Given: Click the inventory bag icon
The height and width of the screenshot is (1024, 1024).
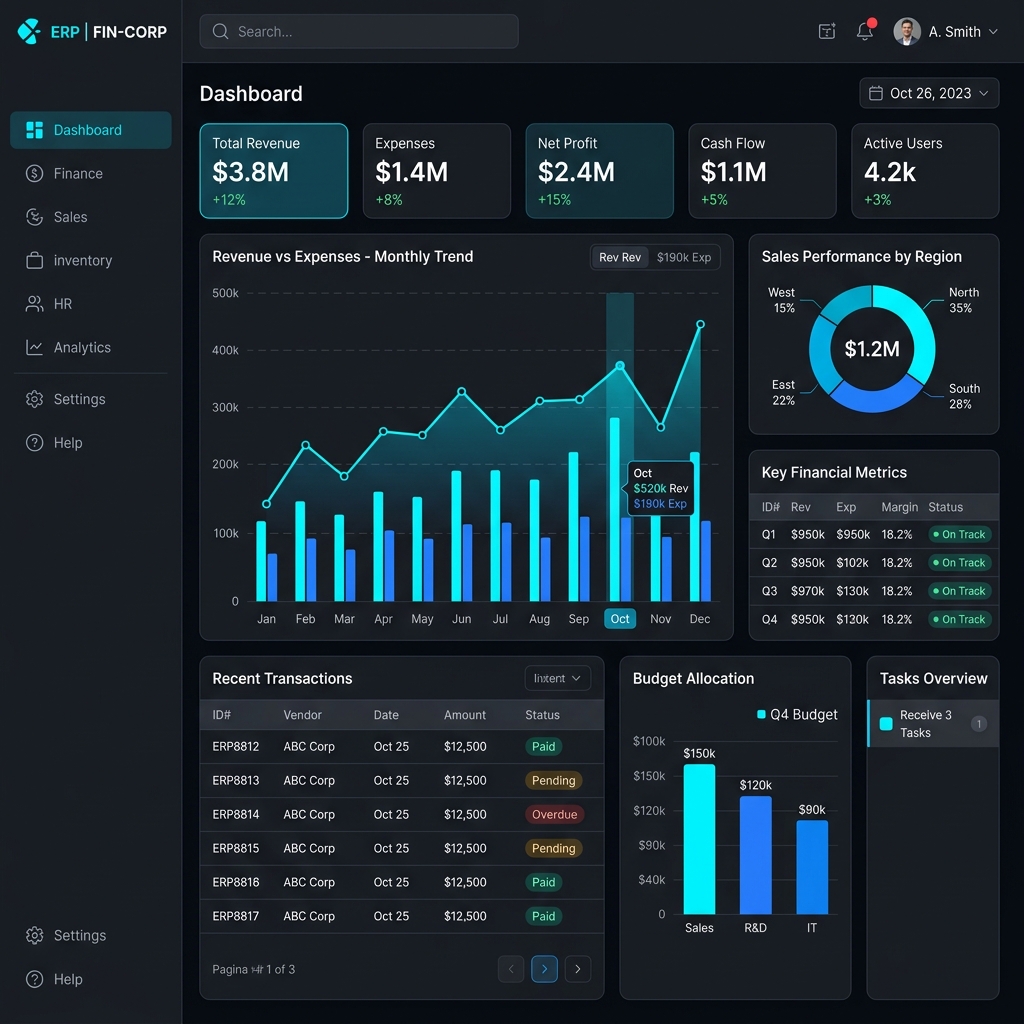Looking at the screenshot, I should (34, 261).
